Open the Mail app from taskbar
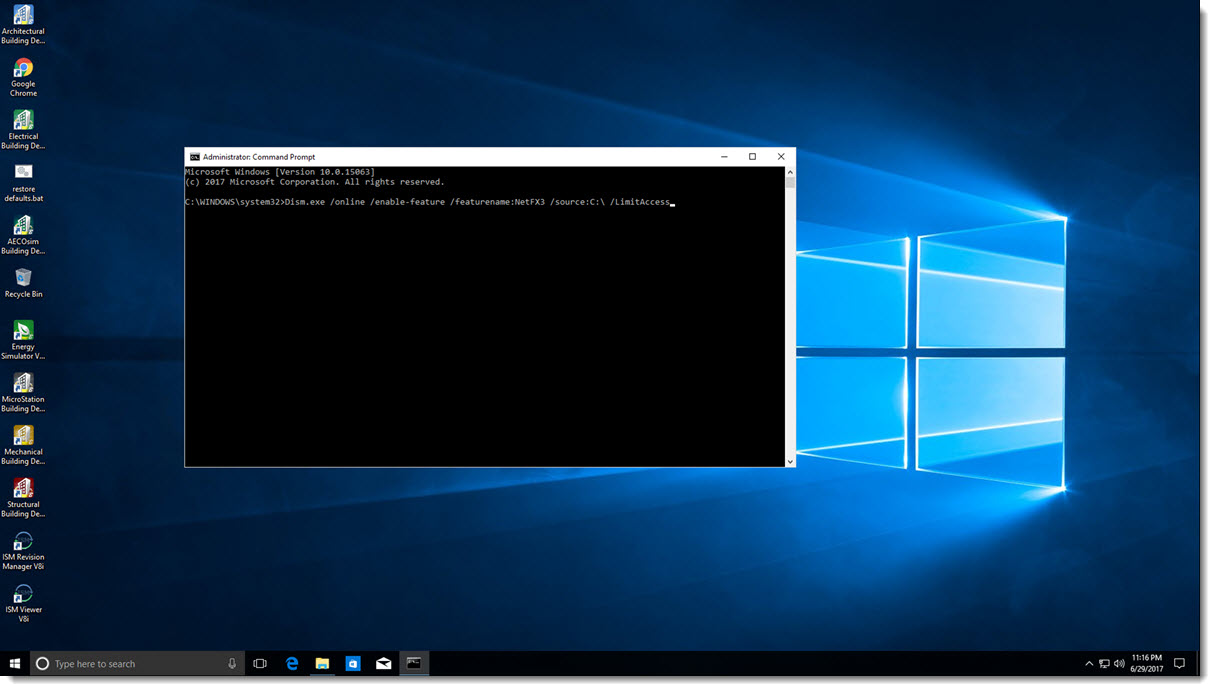The image size is (1209, 684). coord(383,663)
